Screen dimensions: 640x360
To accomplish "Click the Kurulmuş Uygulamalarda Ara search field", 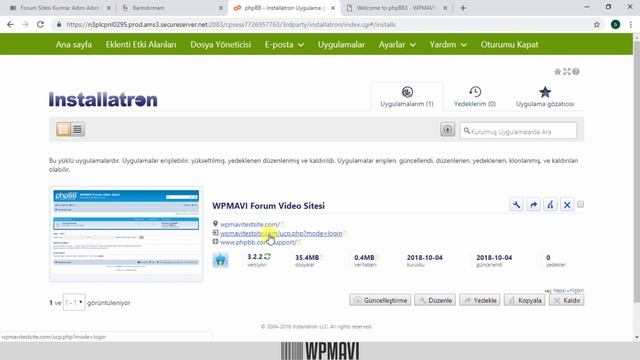I will tap(518, 131).
